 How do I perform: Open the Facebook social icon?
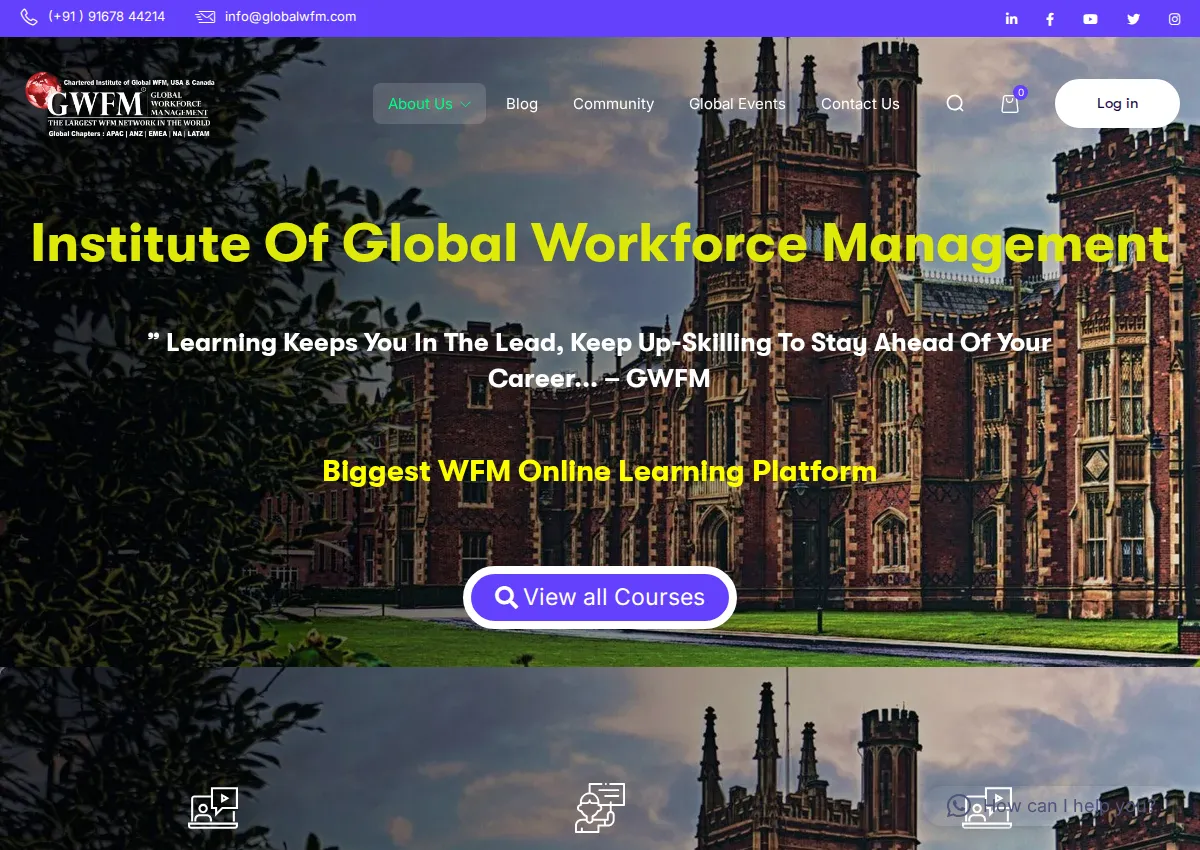1050,19
